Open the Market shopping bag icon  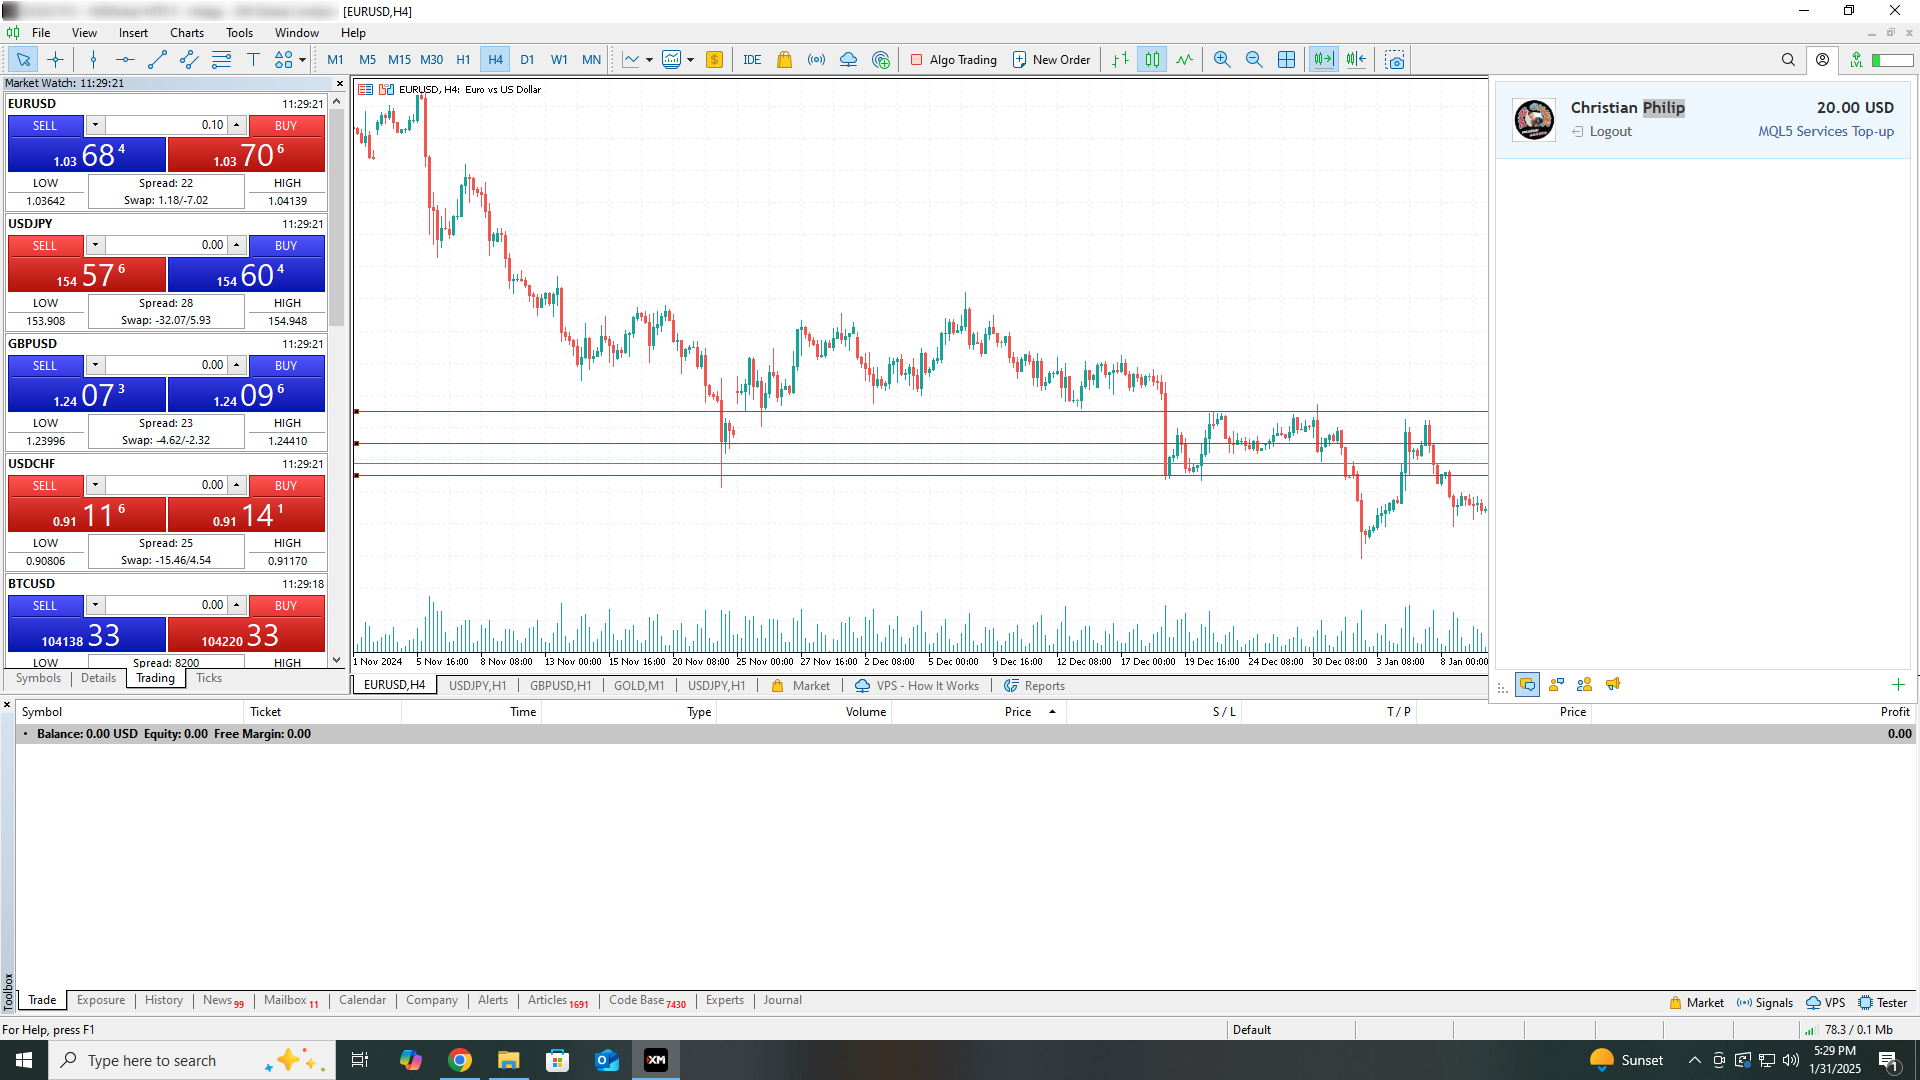(x=784, y=60)
